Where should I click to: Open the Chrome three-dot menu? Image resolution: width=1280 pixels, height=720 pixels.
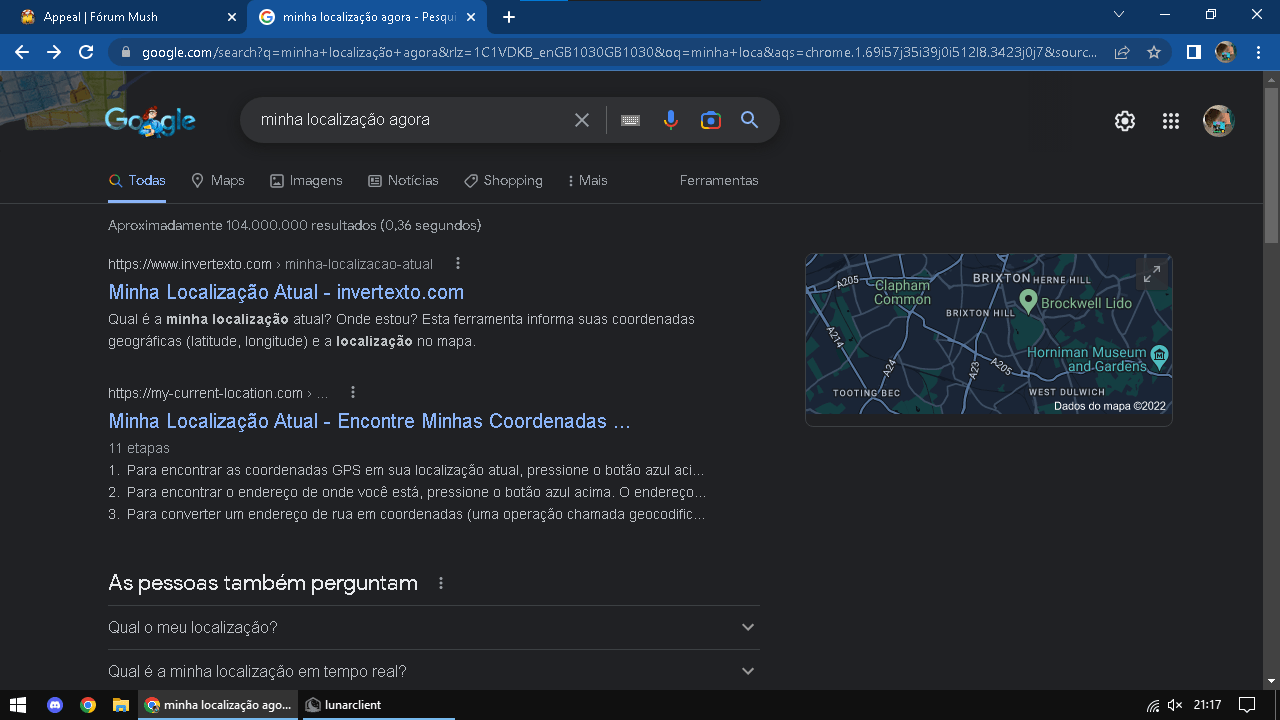[x=1257, y=52]
